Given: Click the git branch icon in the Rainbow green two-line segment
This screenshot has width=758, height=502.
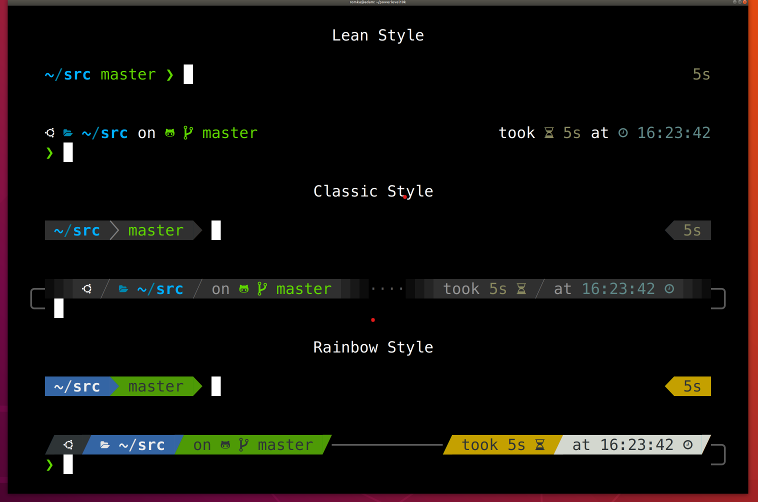Looking at the screenshot, I should 244,444.
